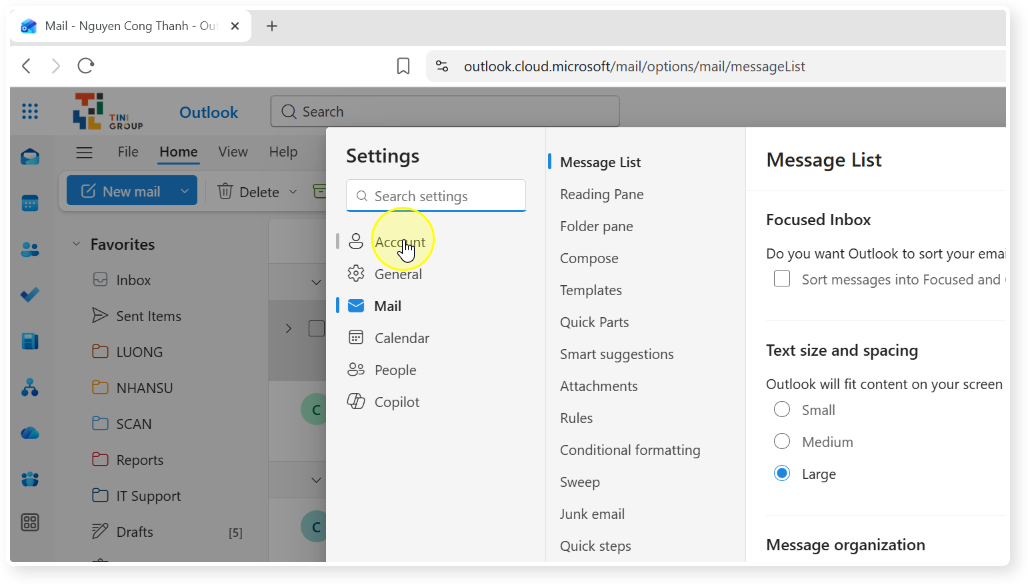Open the Junk email settings
The height and width of the screenshot is (584, 1028).
click(592, 514)
